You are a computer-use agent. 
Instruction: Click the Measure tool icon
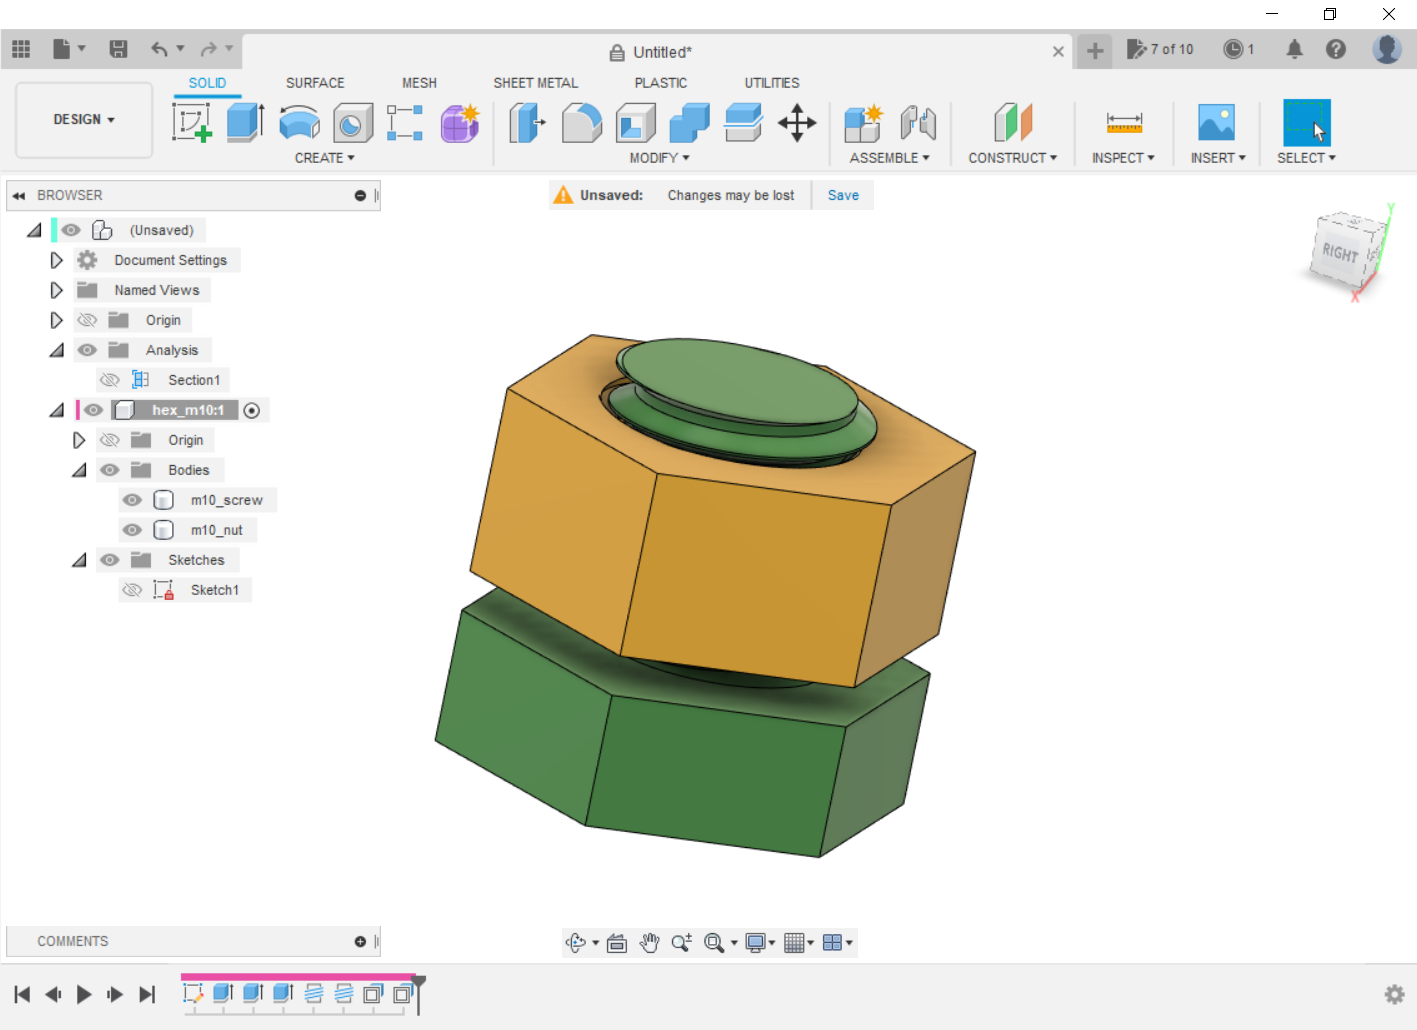1124,123
